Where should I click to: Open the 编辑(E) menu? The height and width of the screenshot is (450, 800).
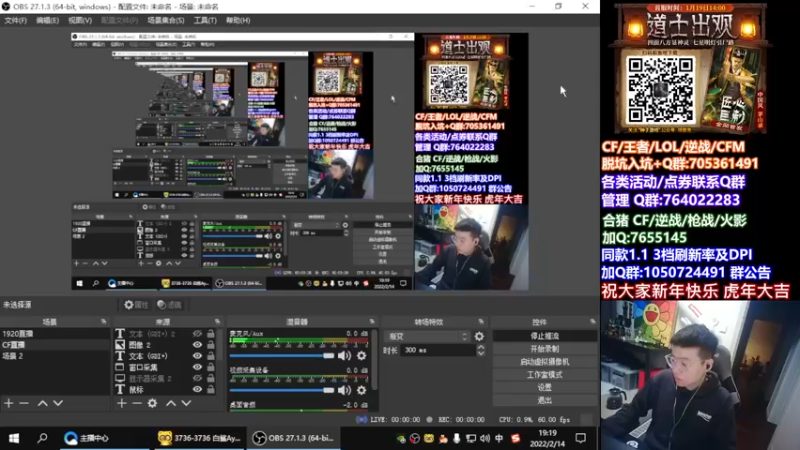(x=47, y=20)
